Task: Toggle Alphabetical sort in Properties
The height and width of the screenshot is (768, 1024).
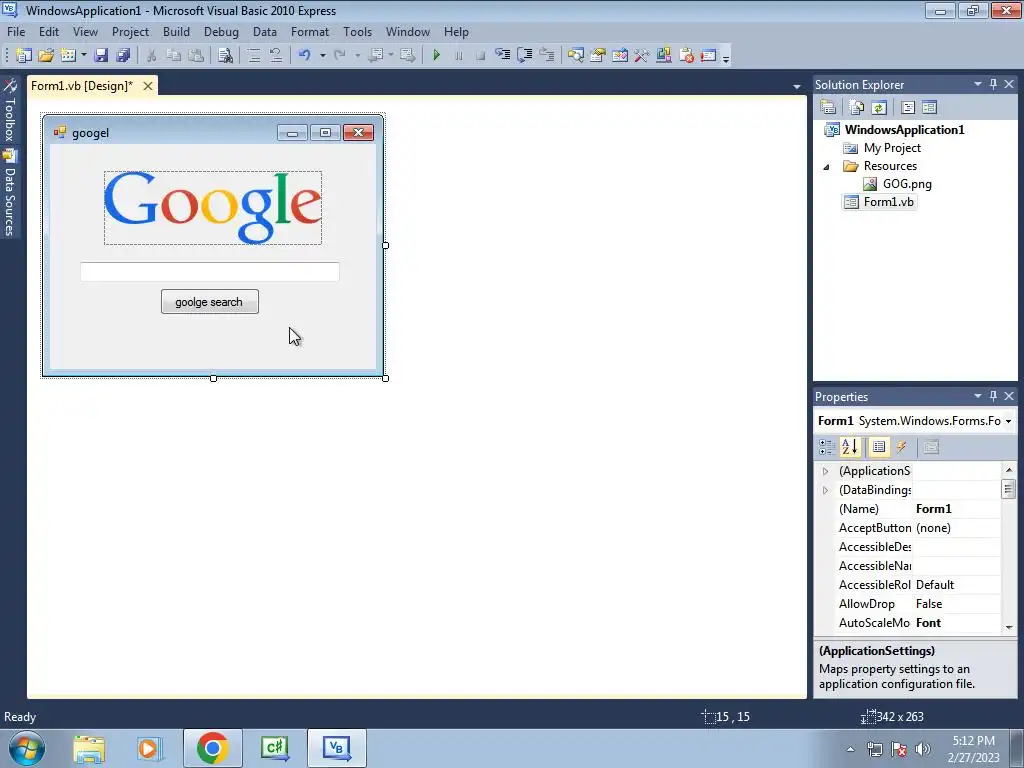Action: pyautogui.click(x=850, y=447)
